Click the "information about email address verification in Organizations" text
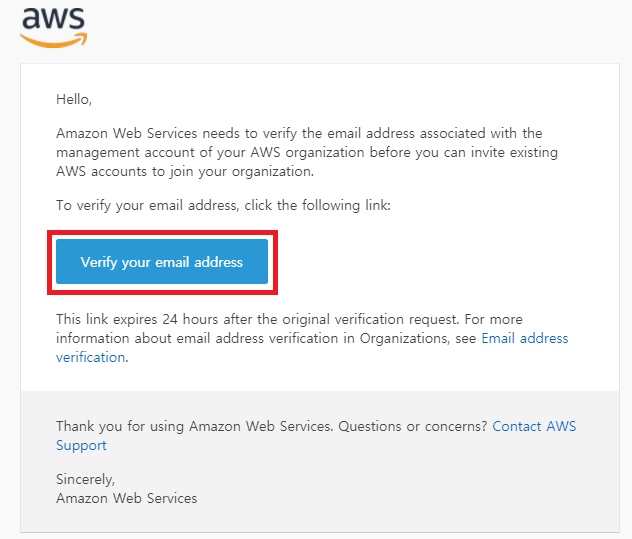This screenshot has width=632, height=539. click(266, 338)
